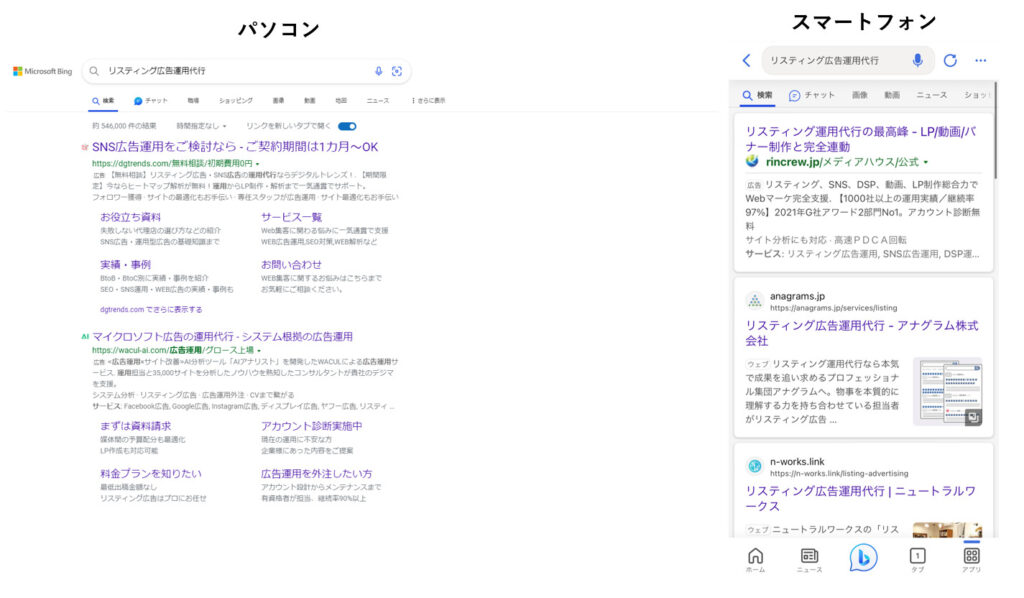Select desktop 検索 tab
The width and height of the screenshot is (1024, 598).
[x=103, y=101]
